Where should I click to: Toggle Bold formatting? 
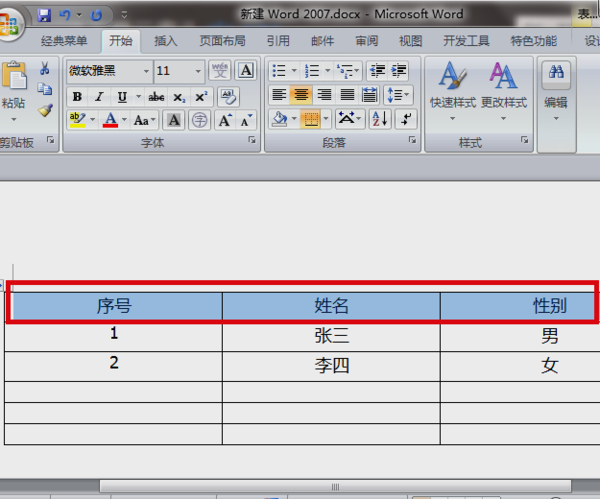77,97
